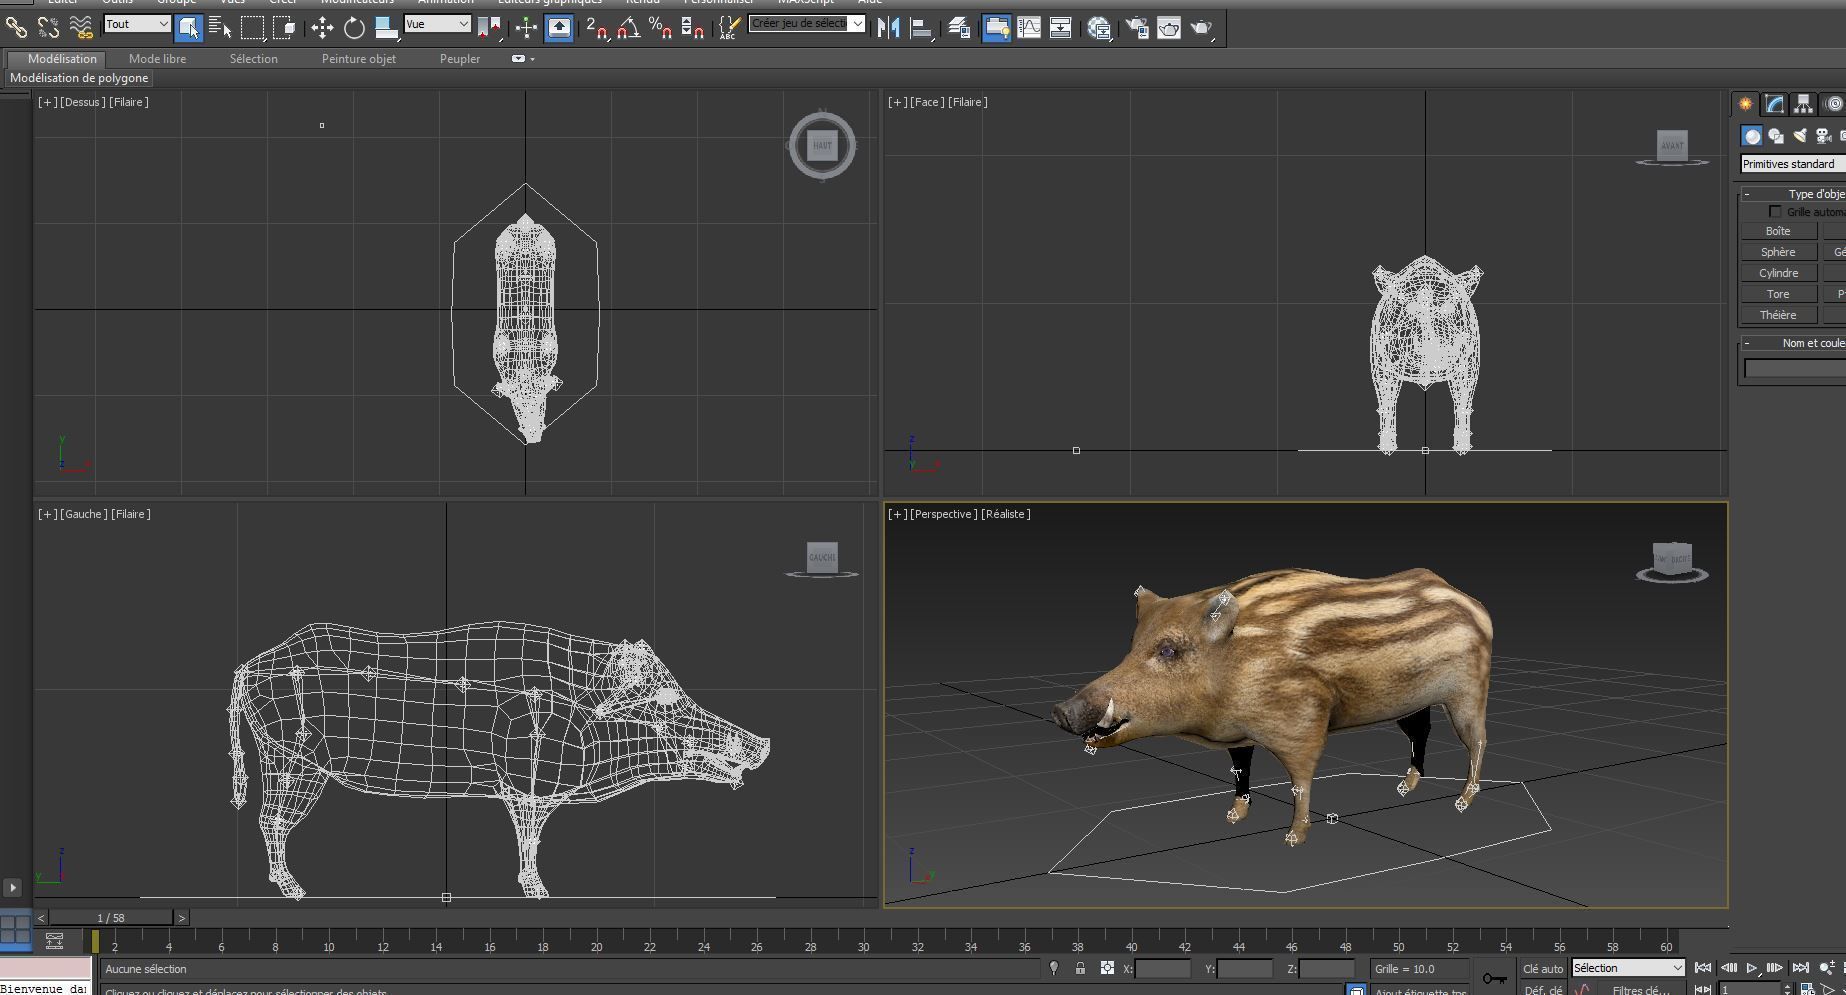Viewport: 1846px width, 995px height.
Task: Activate the Select and Scale tool
Action: (386, 28)
